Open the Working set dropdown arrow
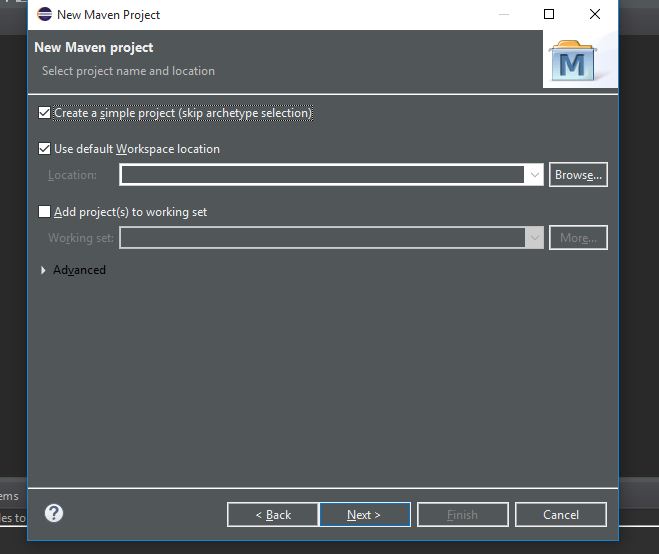 [x=534, y=238]
